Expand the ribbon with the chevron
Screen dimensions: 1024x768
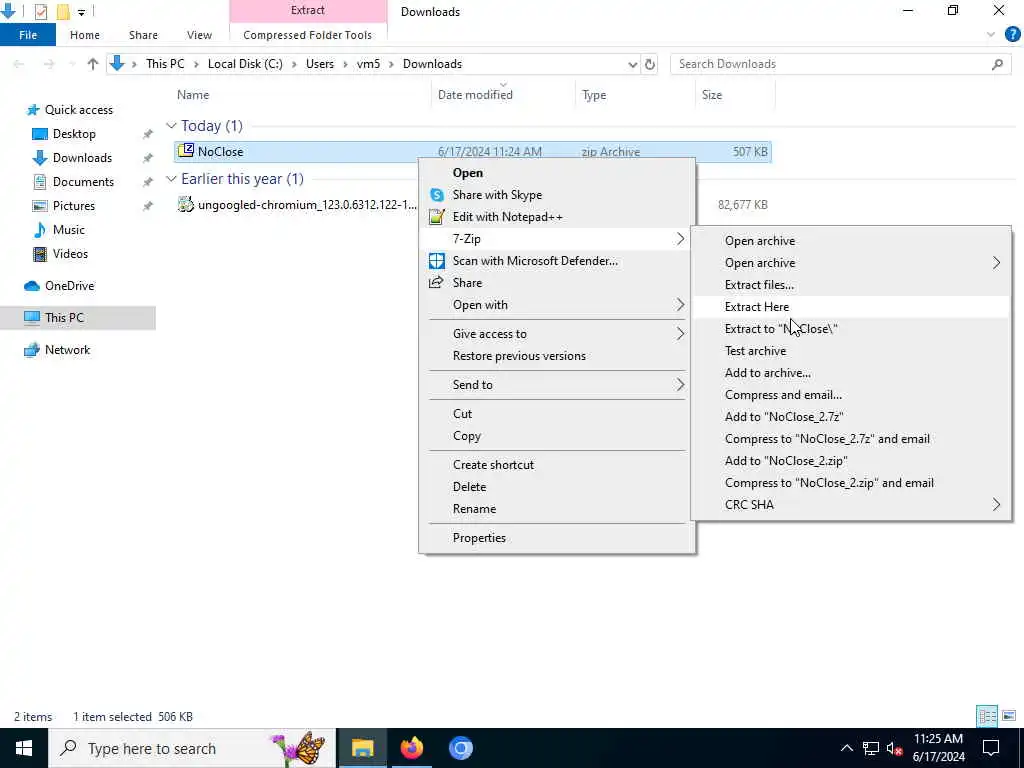pos(991,35)
